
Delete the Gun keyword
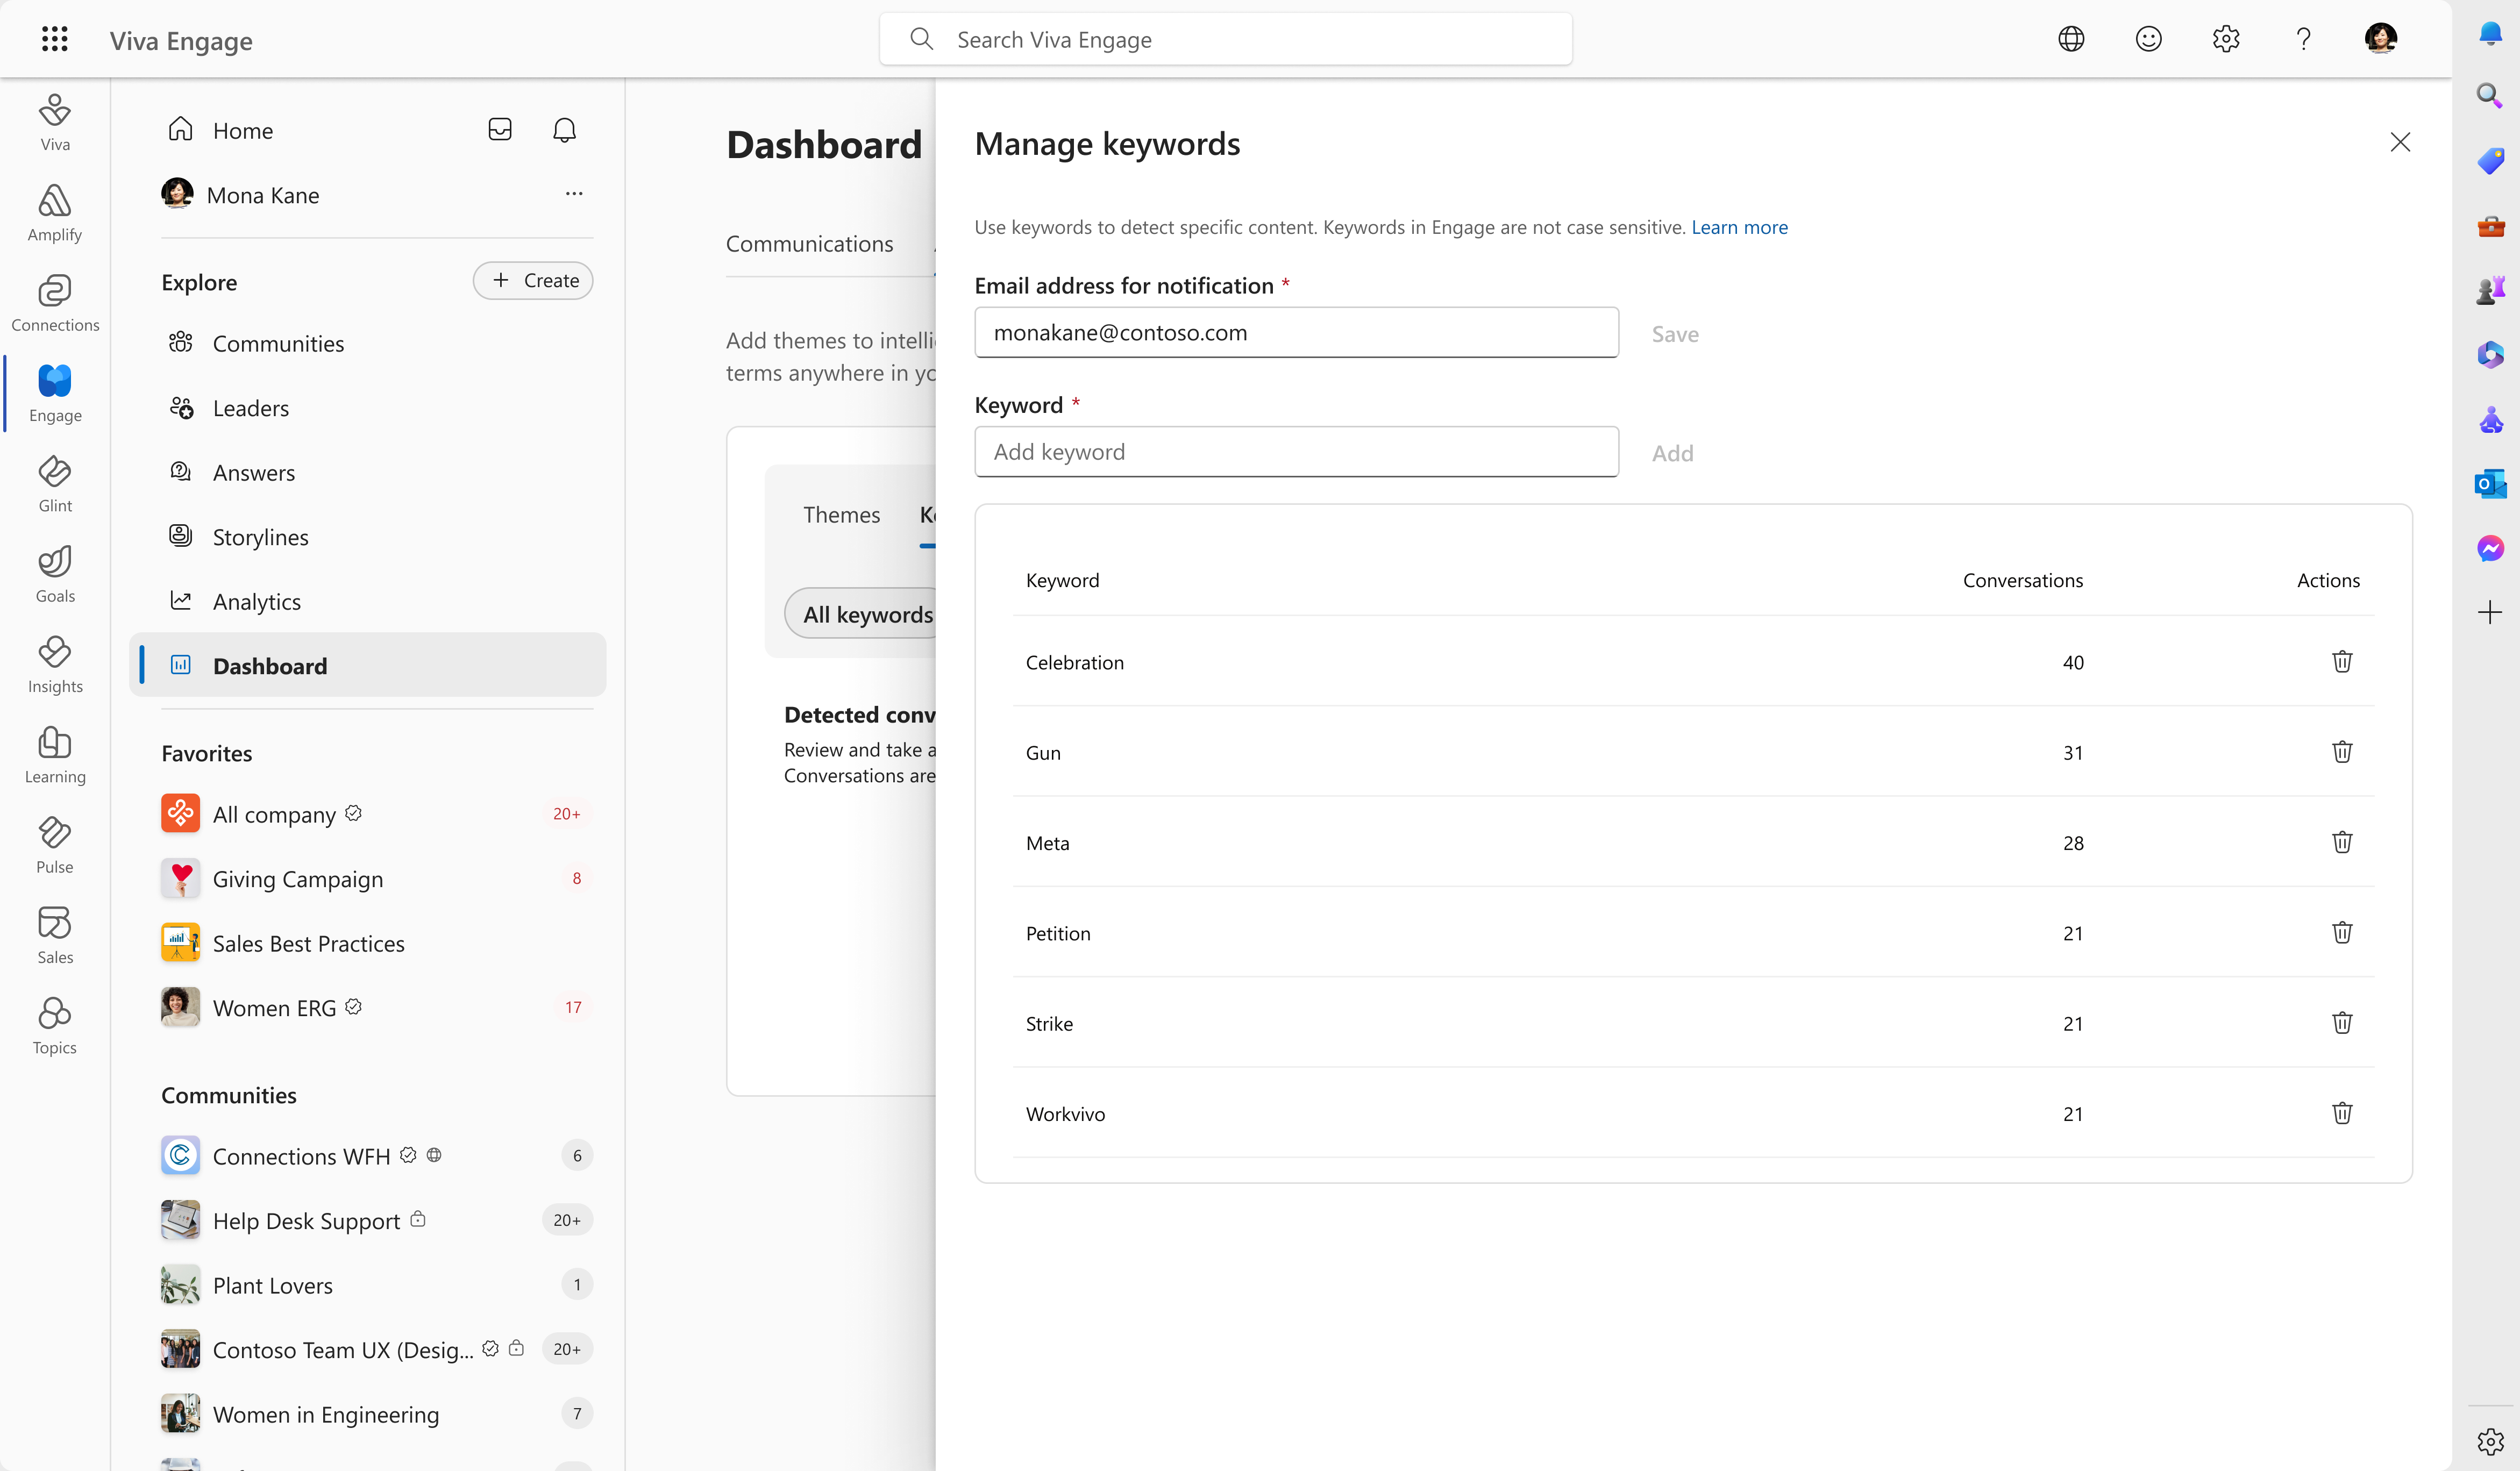[x=2342, y=752]
